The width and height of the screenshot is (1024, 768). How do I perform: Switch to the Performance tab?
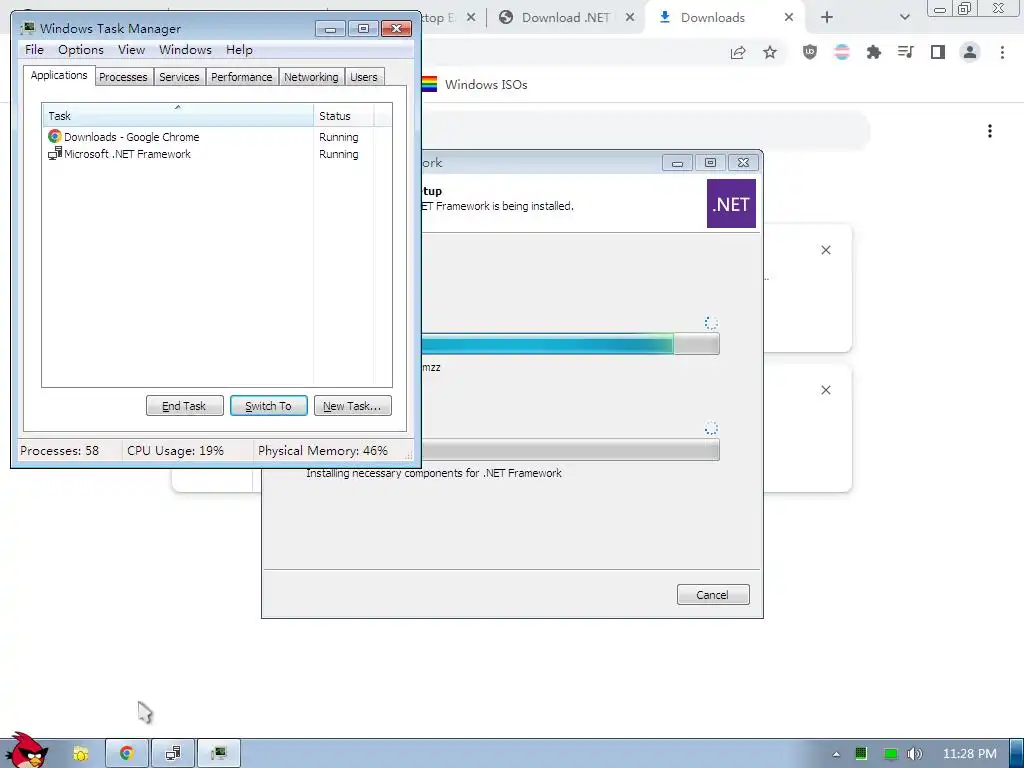coord(242,77)
